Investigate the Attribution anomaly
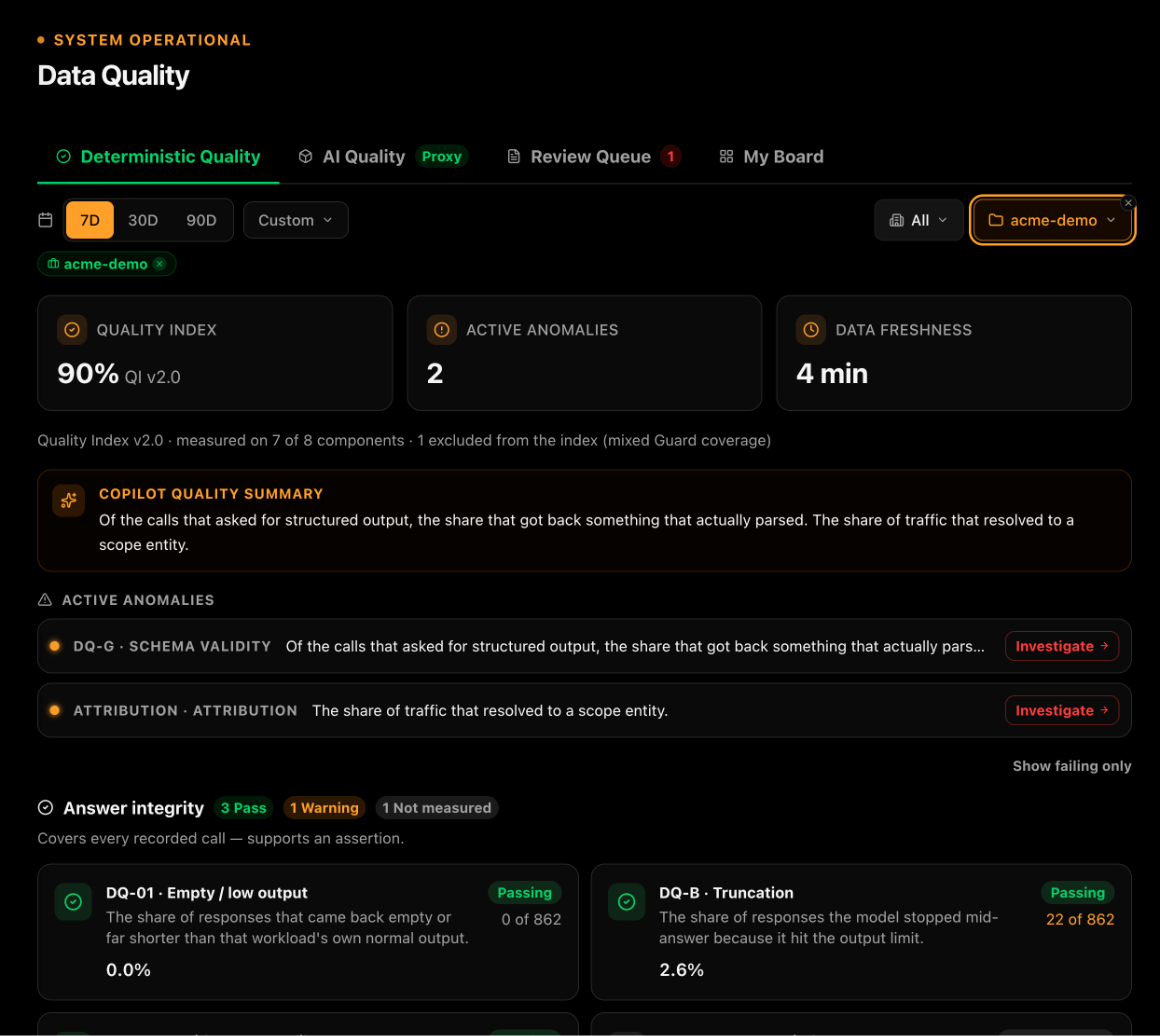The width and height of the screenshot is (1160, 1036). pyautogui.click(x=1061, y=710)
